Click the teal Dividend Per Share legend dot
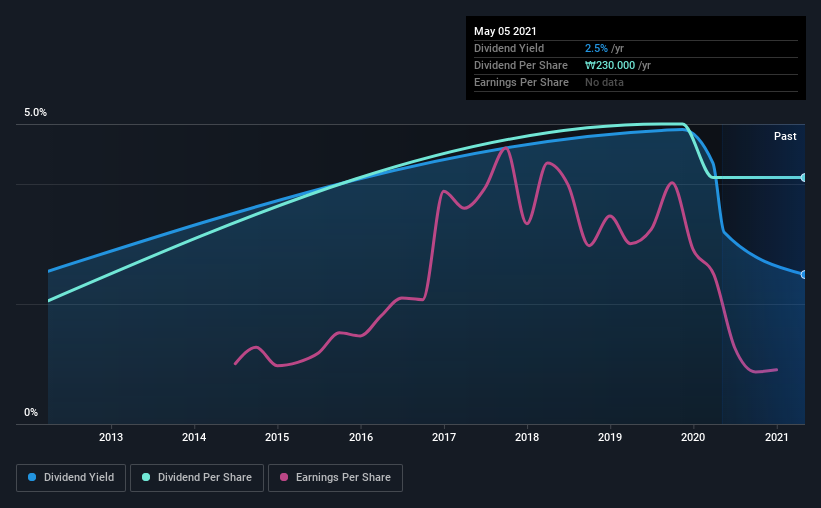The image size is (821, 508). pos(146,477)
